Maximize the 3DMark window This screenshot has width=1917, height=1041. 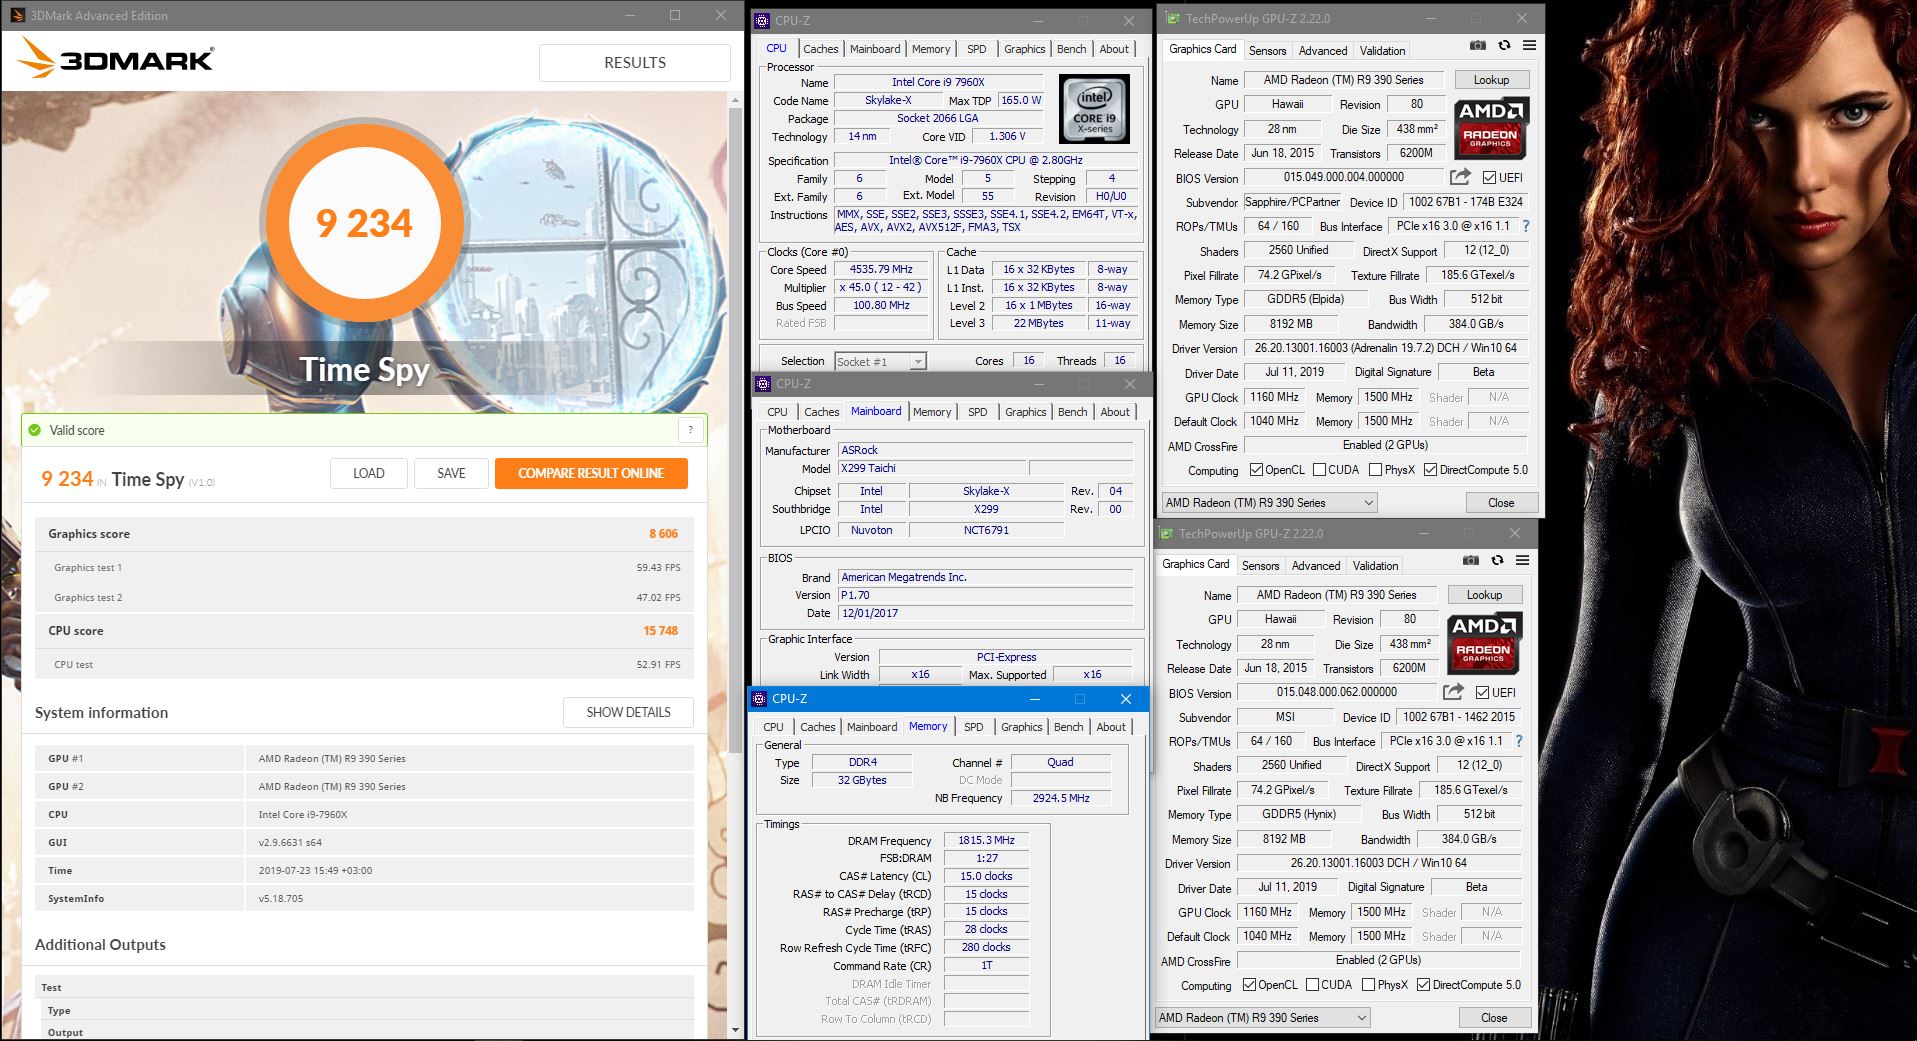[x=675, y=15]
